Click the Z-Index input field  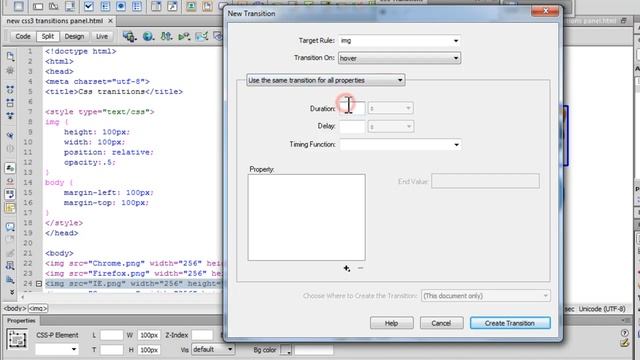point(202,335)
